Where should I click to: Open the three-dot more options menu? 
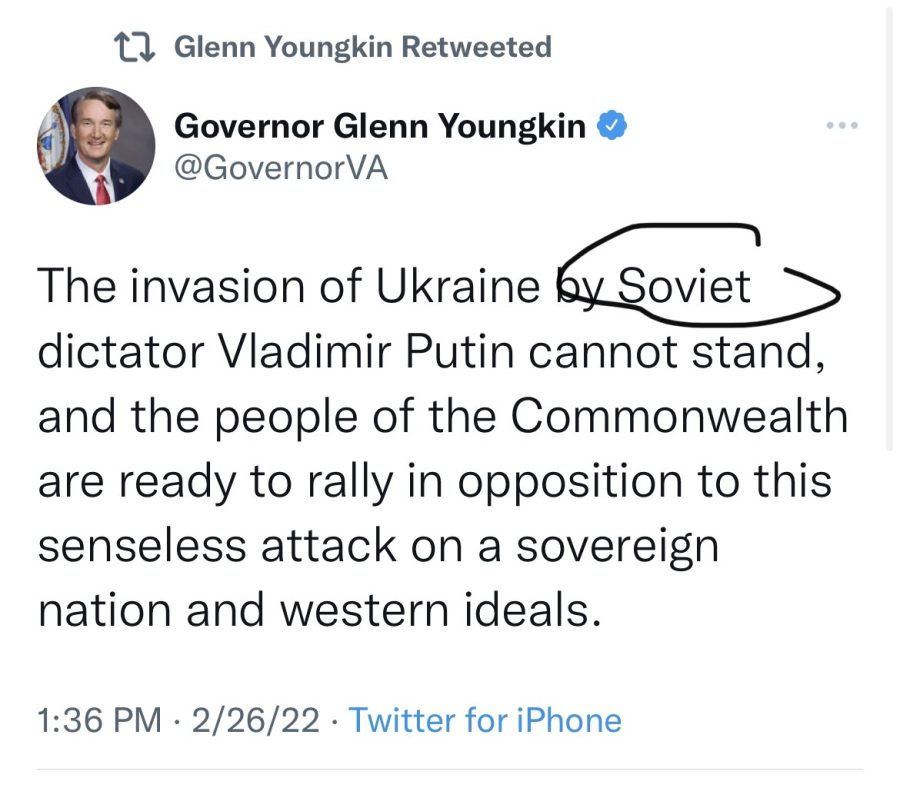pyautogui.click(x=842, y=125)
